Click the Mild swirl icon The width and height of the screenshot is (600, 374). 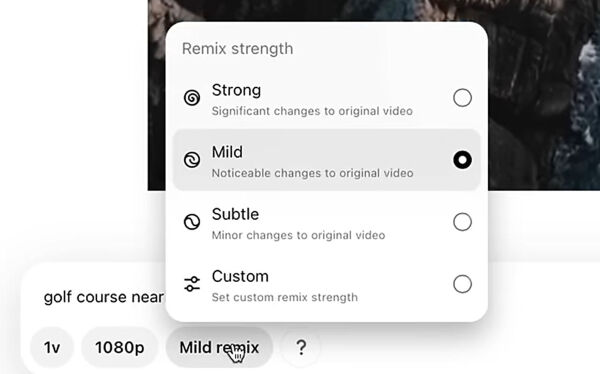[192, 160]
